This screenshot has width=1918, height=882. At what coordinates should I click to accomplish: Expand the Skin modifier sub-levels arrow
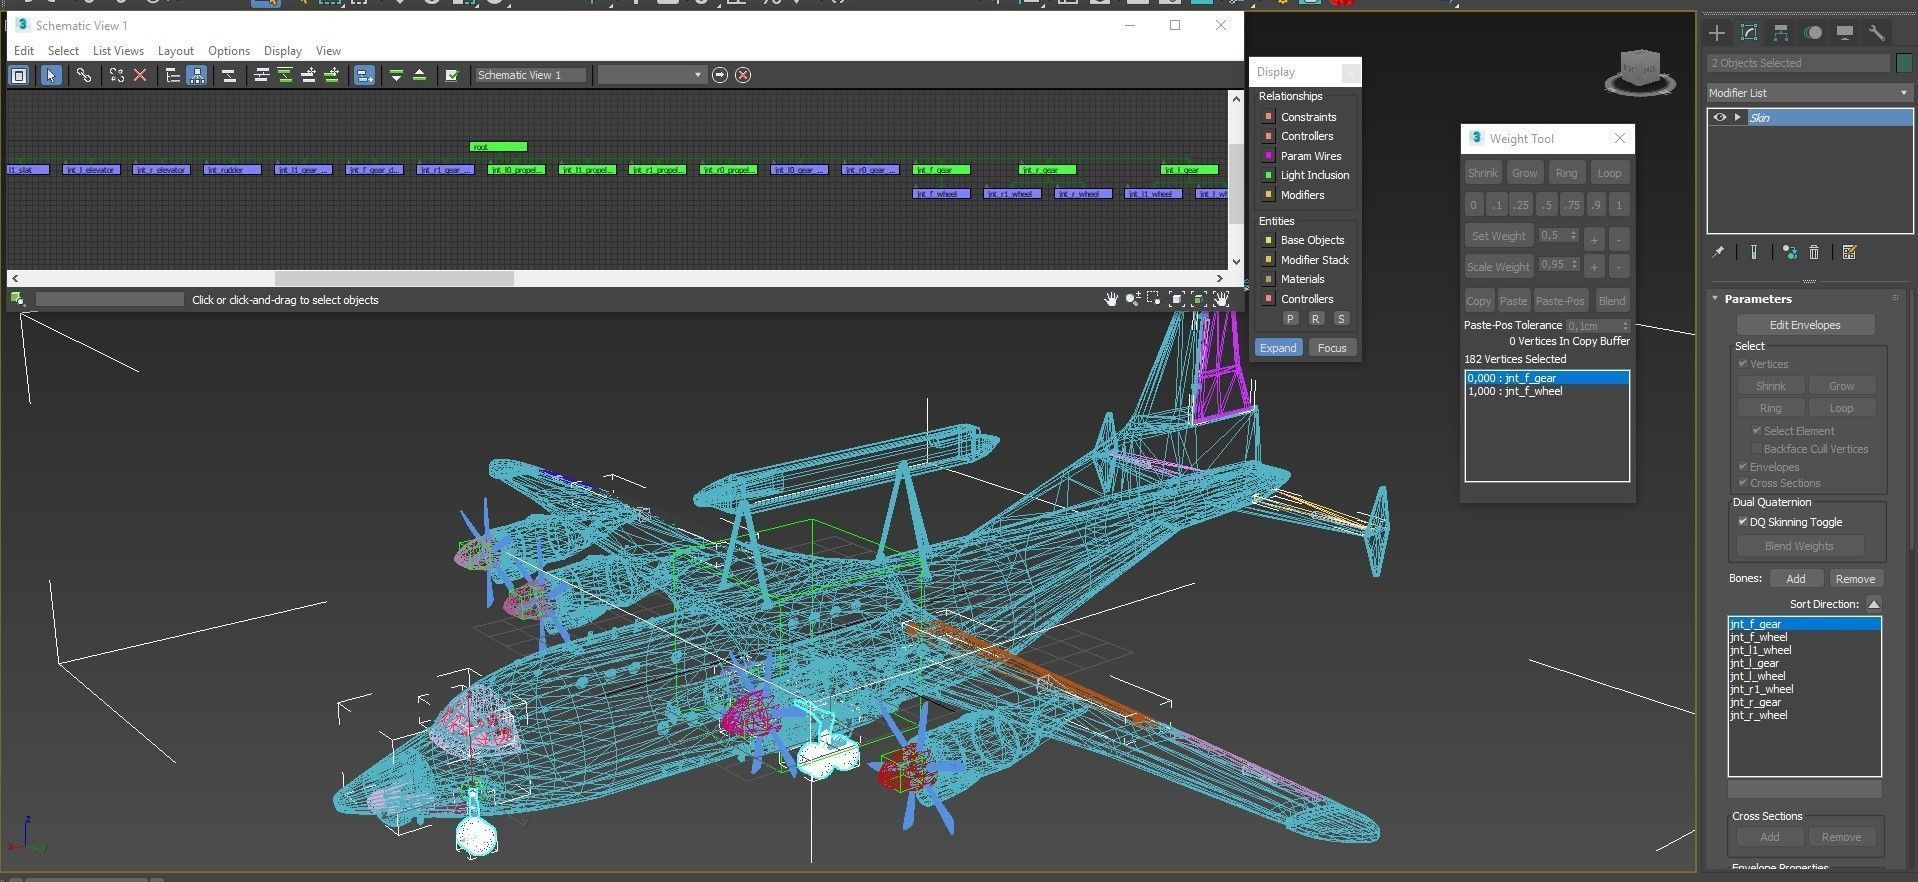(1738, 117)
